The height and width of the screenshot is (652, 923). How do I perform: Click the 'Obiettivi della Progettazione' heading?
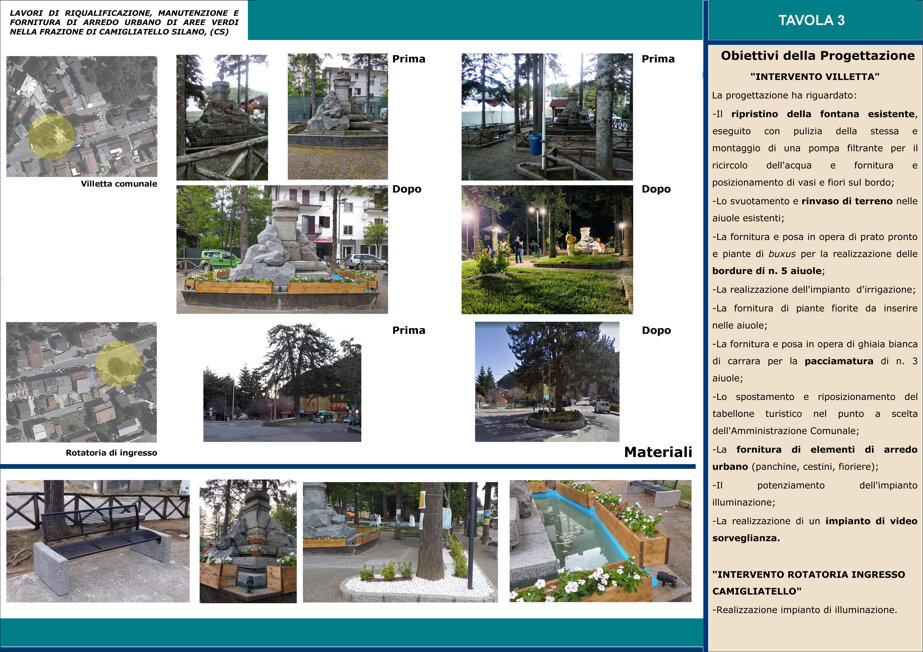818,56
